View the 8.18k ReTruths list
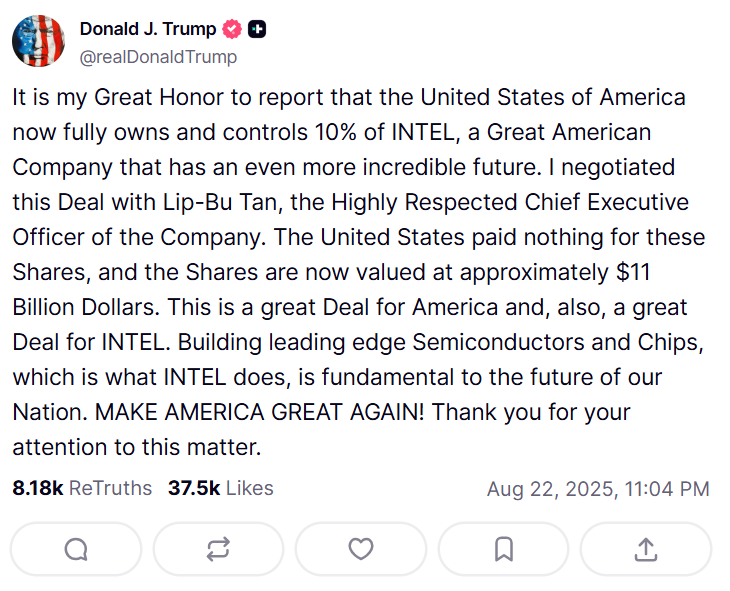Viewport: 730px width, 591px height. pos(82,489)
